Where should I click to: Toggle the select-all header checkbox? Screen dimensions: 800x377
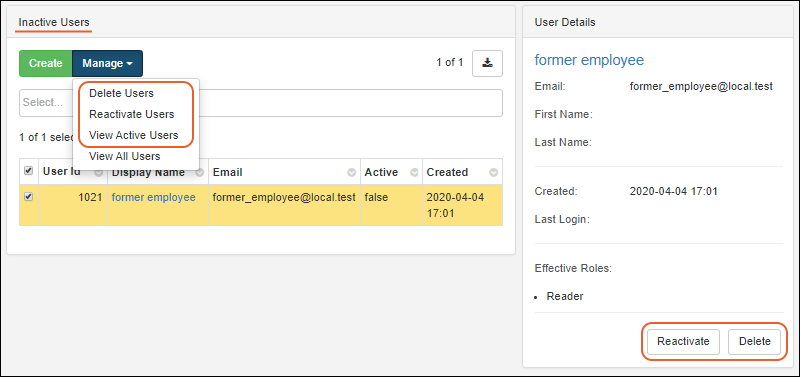[x=29, y=171]
